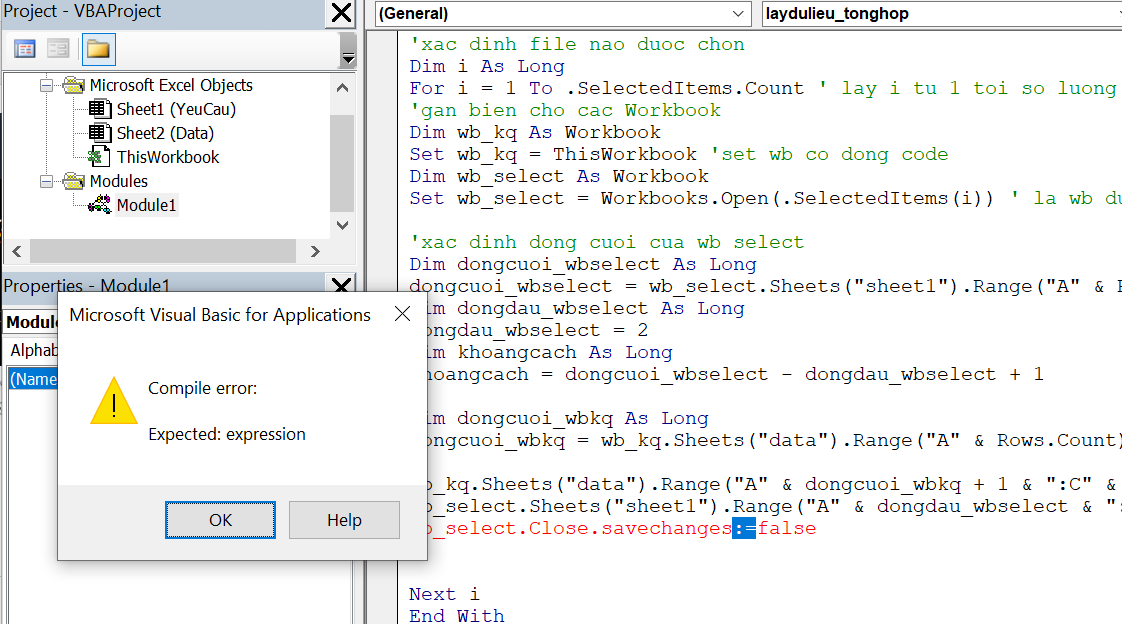Click the Project tree scroll up arrow
The height and width of the screenshot is (624, 1122).
click(x=342, y=88)
